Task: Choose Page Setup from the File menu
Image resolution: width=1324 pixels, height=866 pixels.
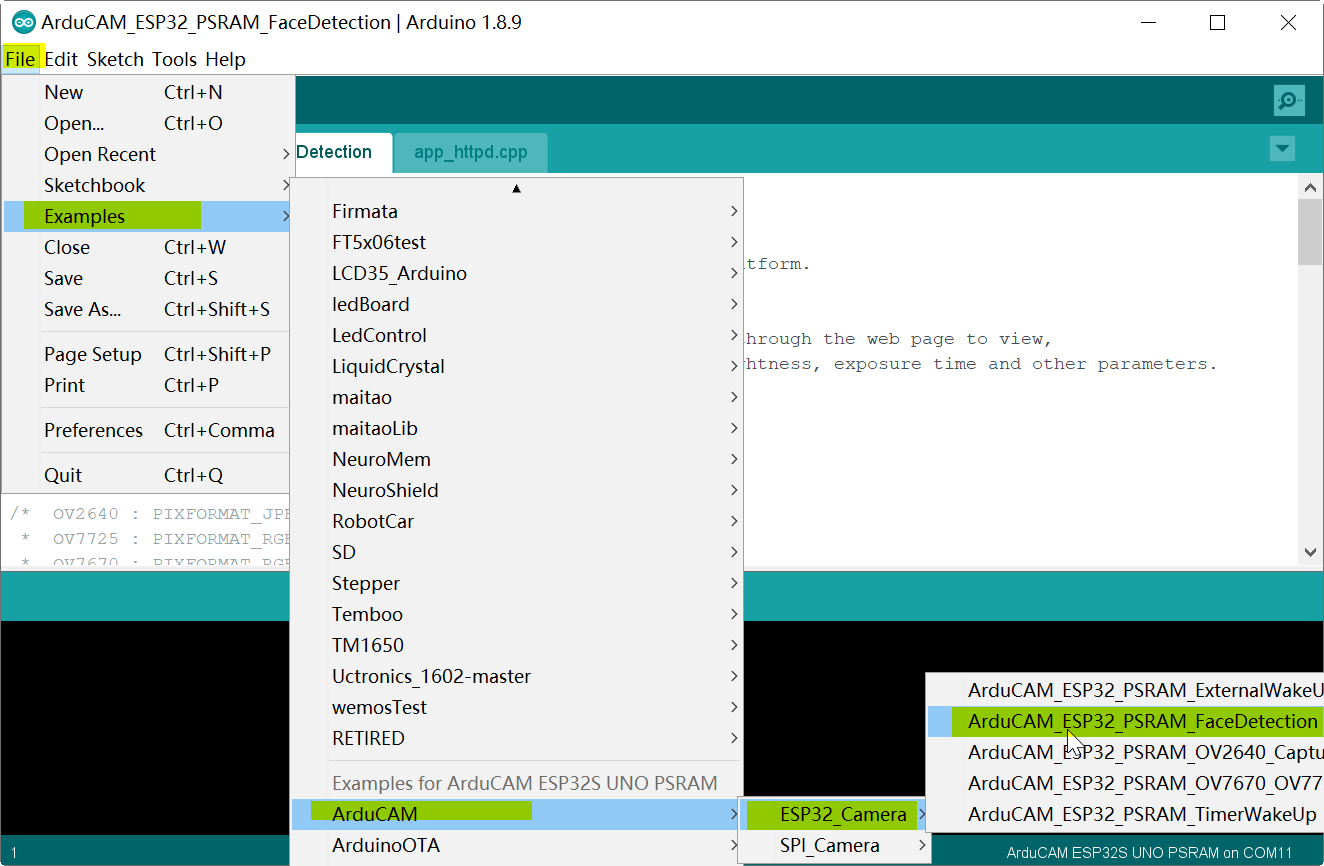Action: (148, 354)
